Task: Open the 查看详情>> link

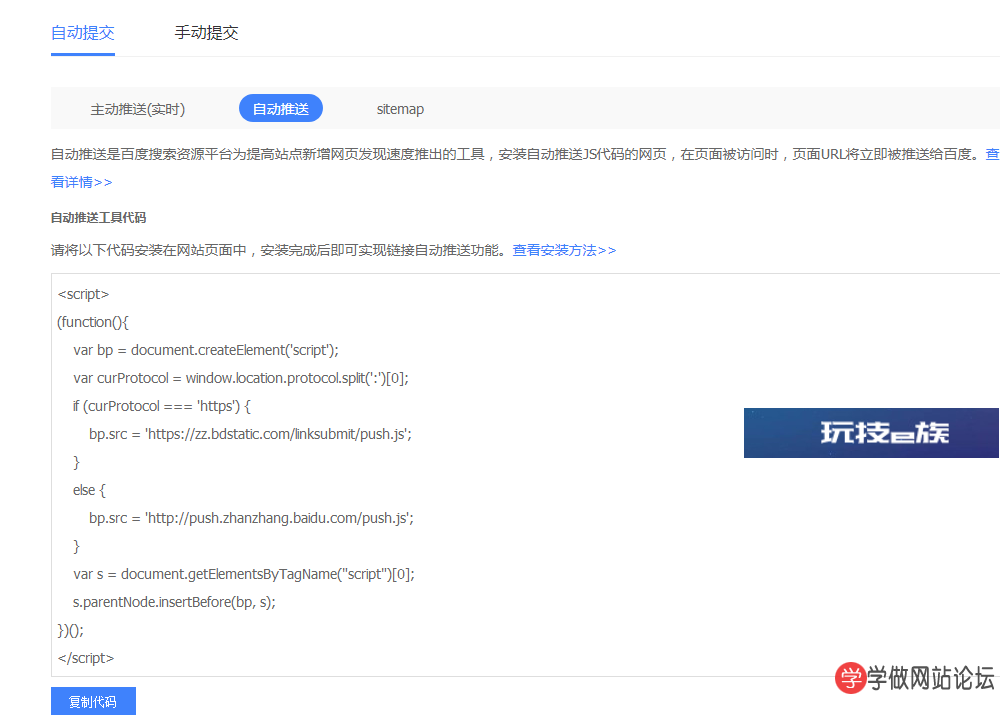Action: click(x=81, y=182)
